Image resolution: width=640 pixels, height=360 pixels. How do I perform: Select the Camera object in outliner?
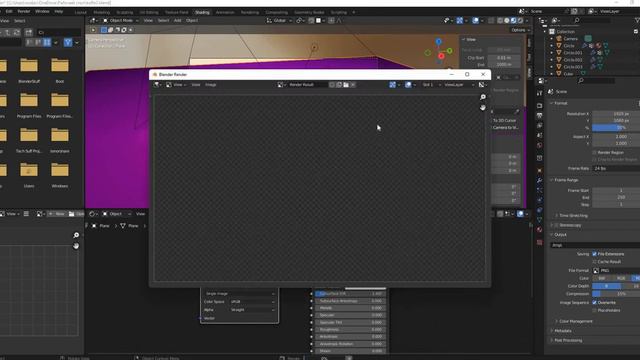pos(571,39)
